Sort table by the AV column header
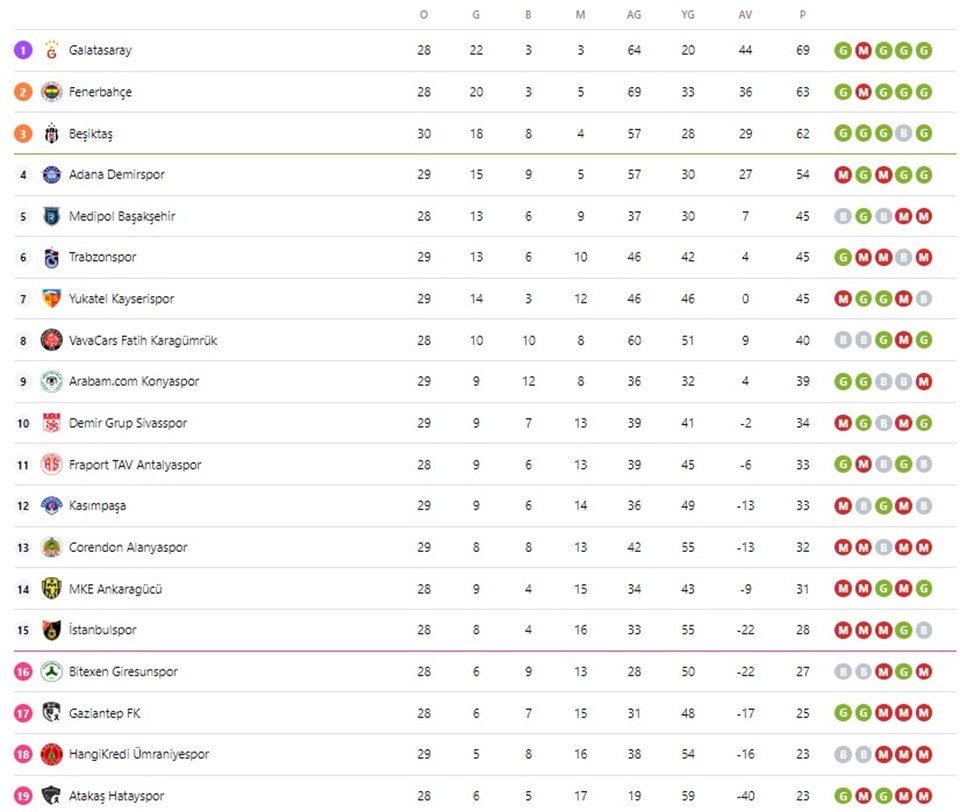 [745, 15]
